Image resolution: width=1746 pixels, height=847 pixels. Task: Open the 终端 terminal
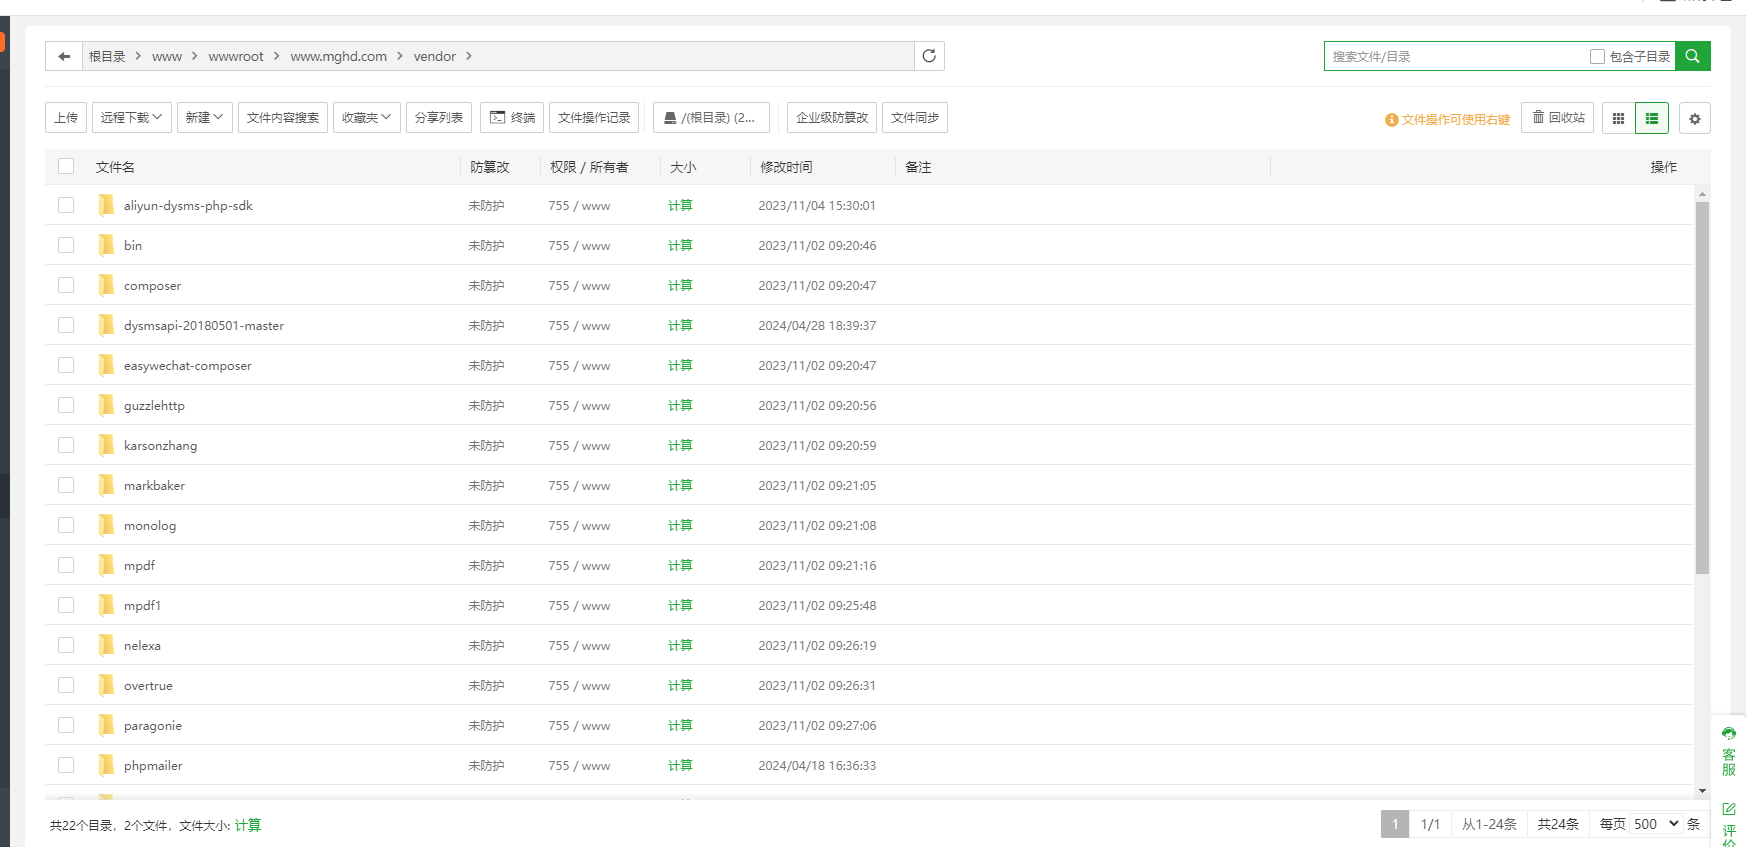(x=512, y=117)
